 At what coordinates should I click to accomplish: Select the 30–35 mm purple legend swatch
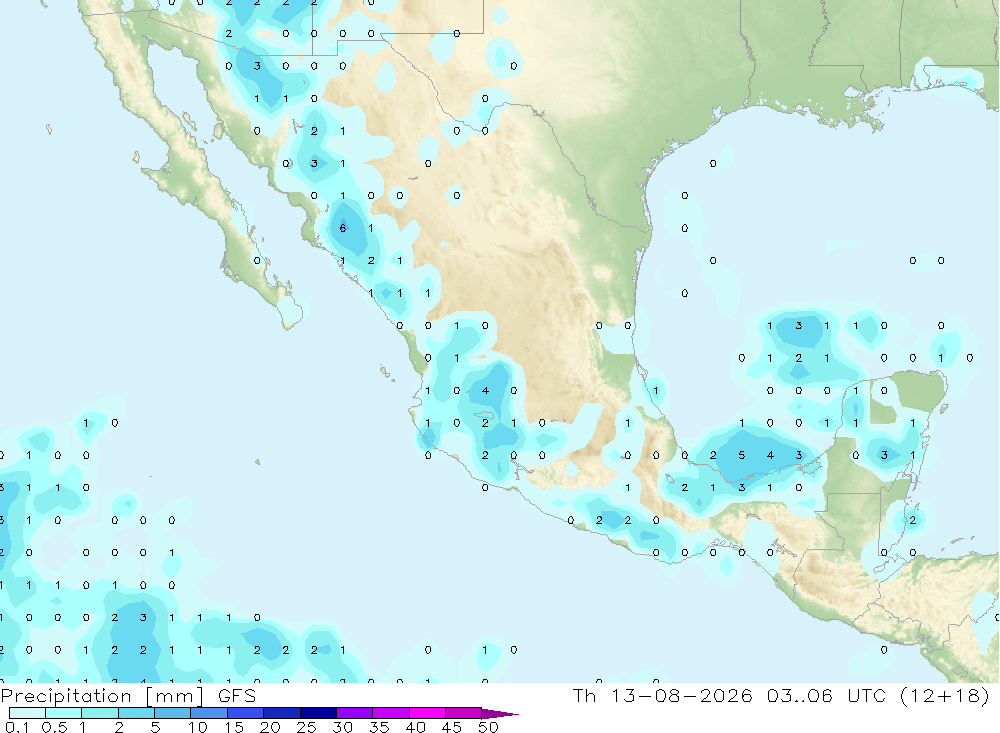(x=355, y=713)
